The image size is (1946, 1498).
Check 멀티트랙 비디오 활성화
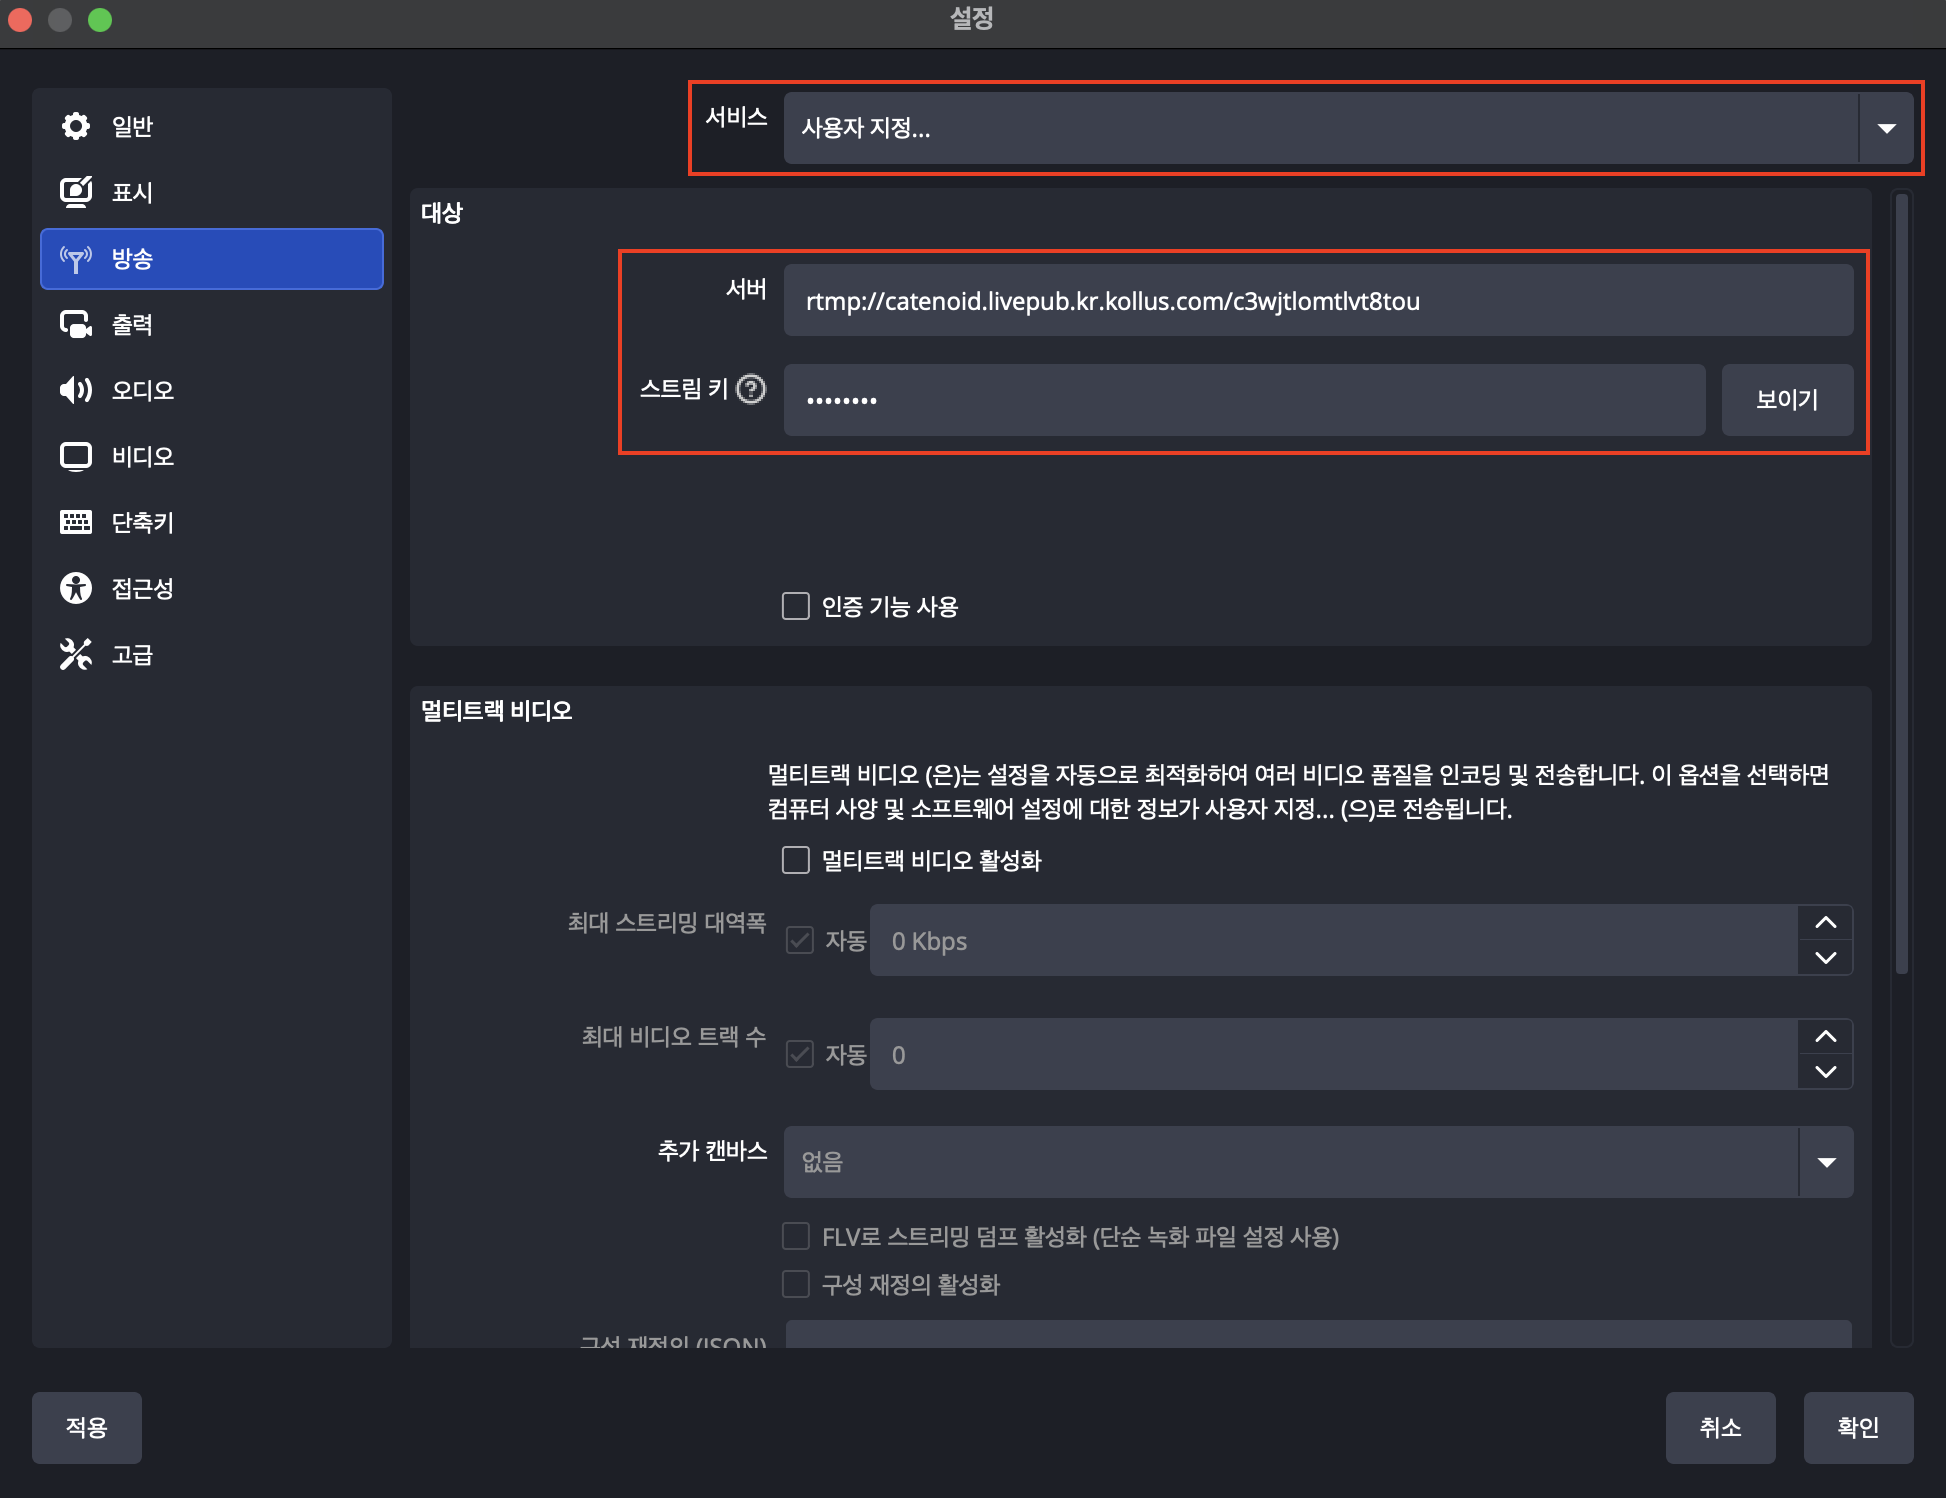coord(796,860)
